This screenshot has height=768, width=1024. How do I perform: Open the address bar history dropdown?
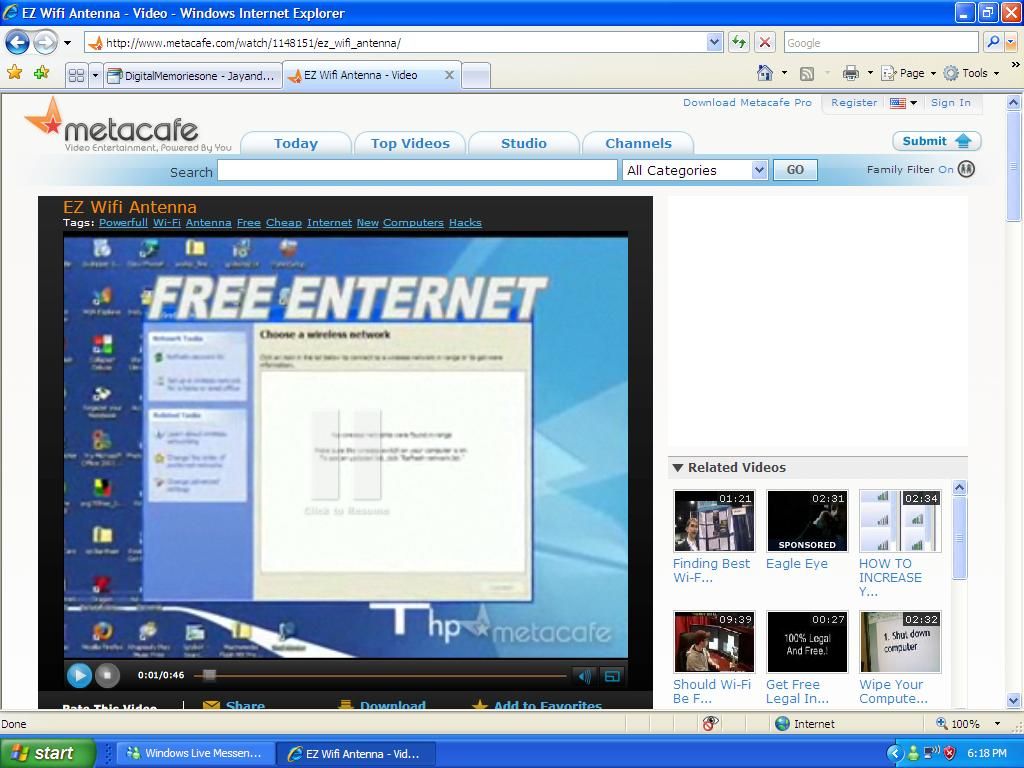click(714, 42)
